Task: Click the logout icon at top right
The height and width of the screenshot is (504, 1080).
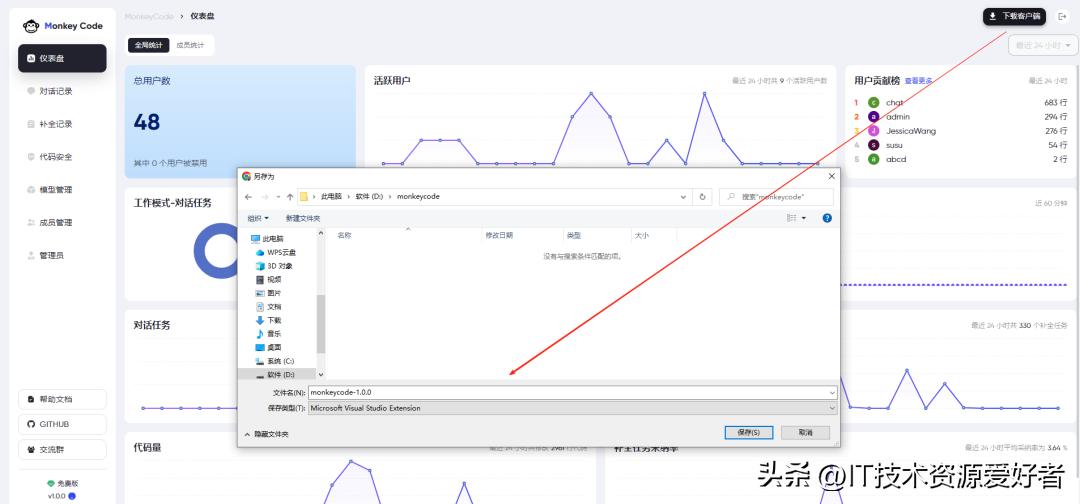Action: point(1061,17)
